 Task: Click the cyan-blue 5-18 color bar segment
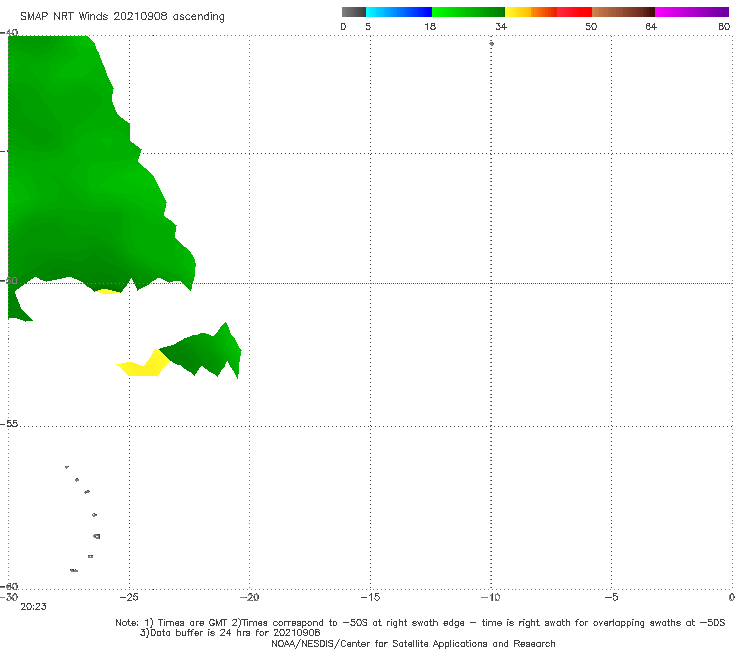[399, 12]
